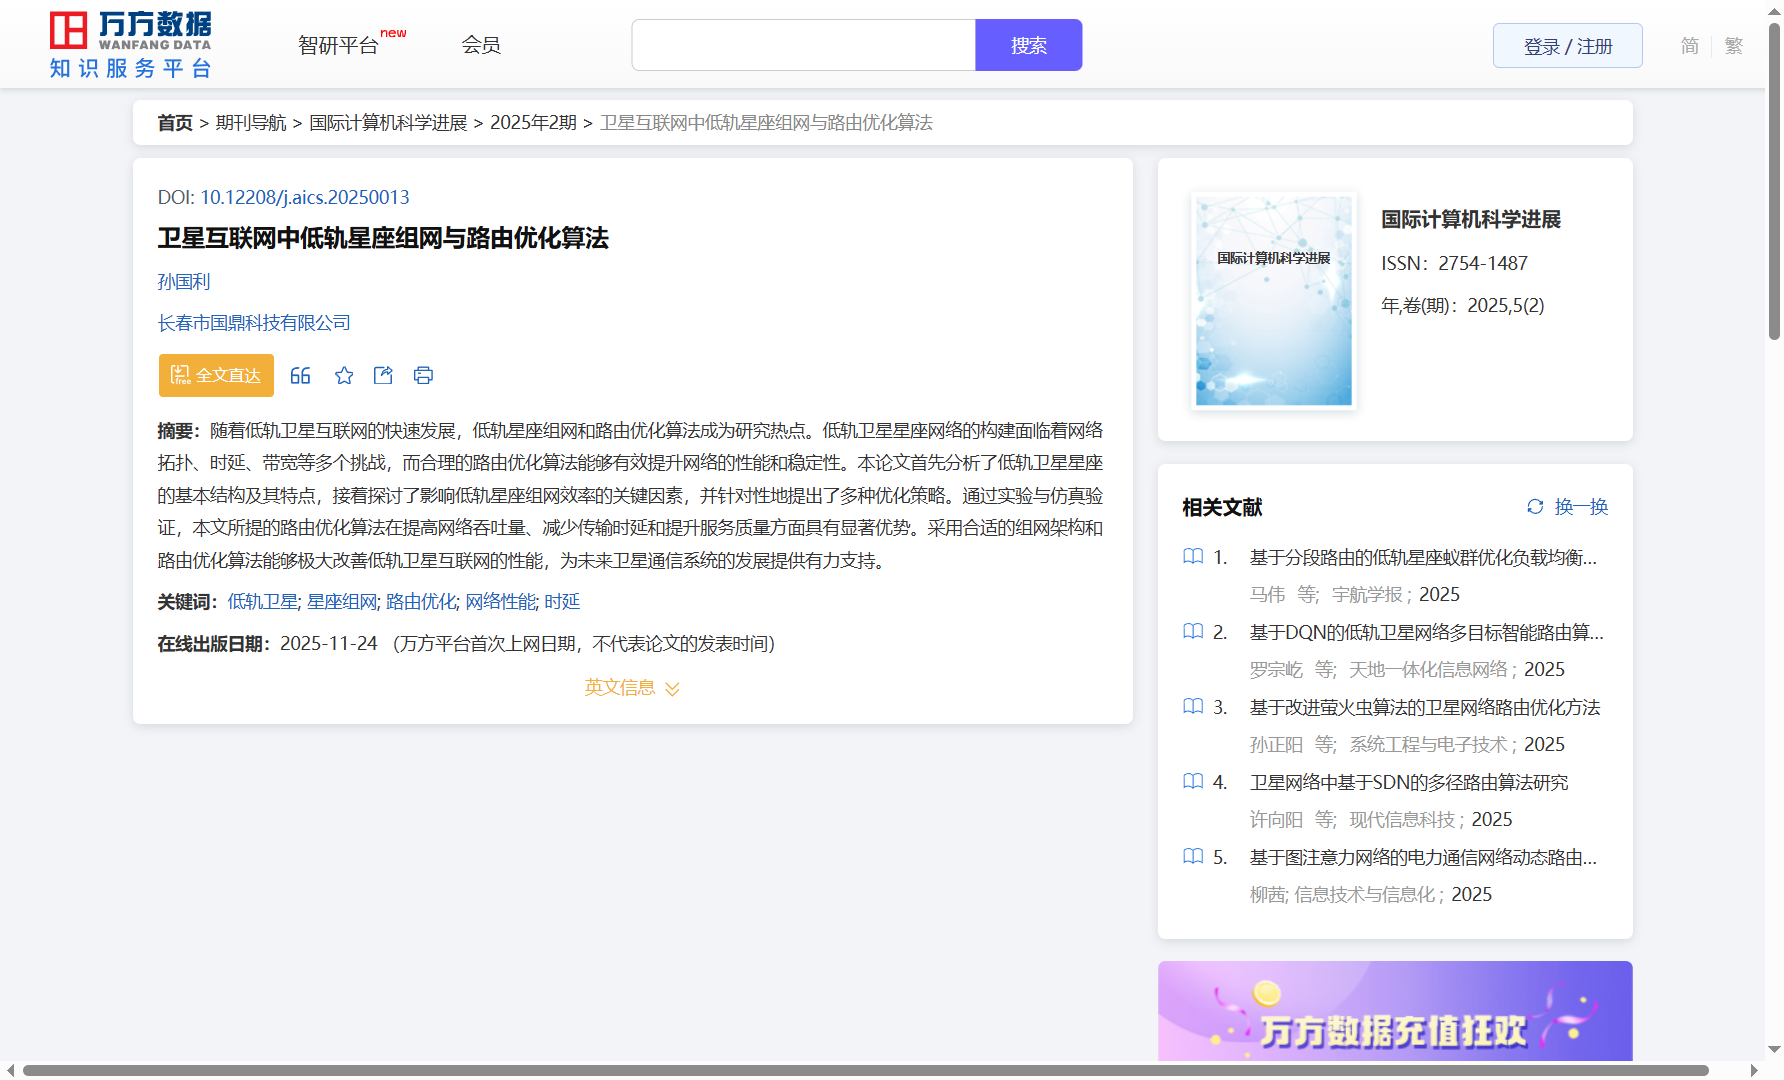1784x1080 pixels.
Task: Click the 搜索 button
Action: click(1028, 45)
